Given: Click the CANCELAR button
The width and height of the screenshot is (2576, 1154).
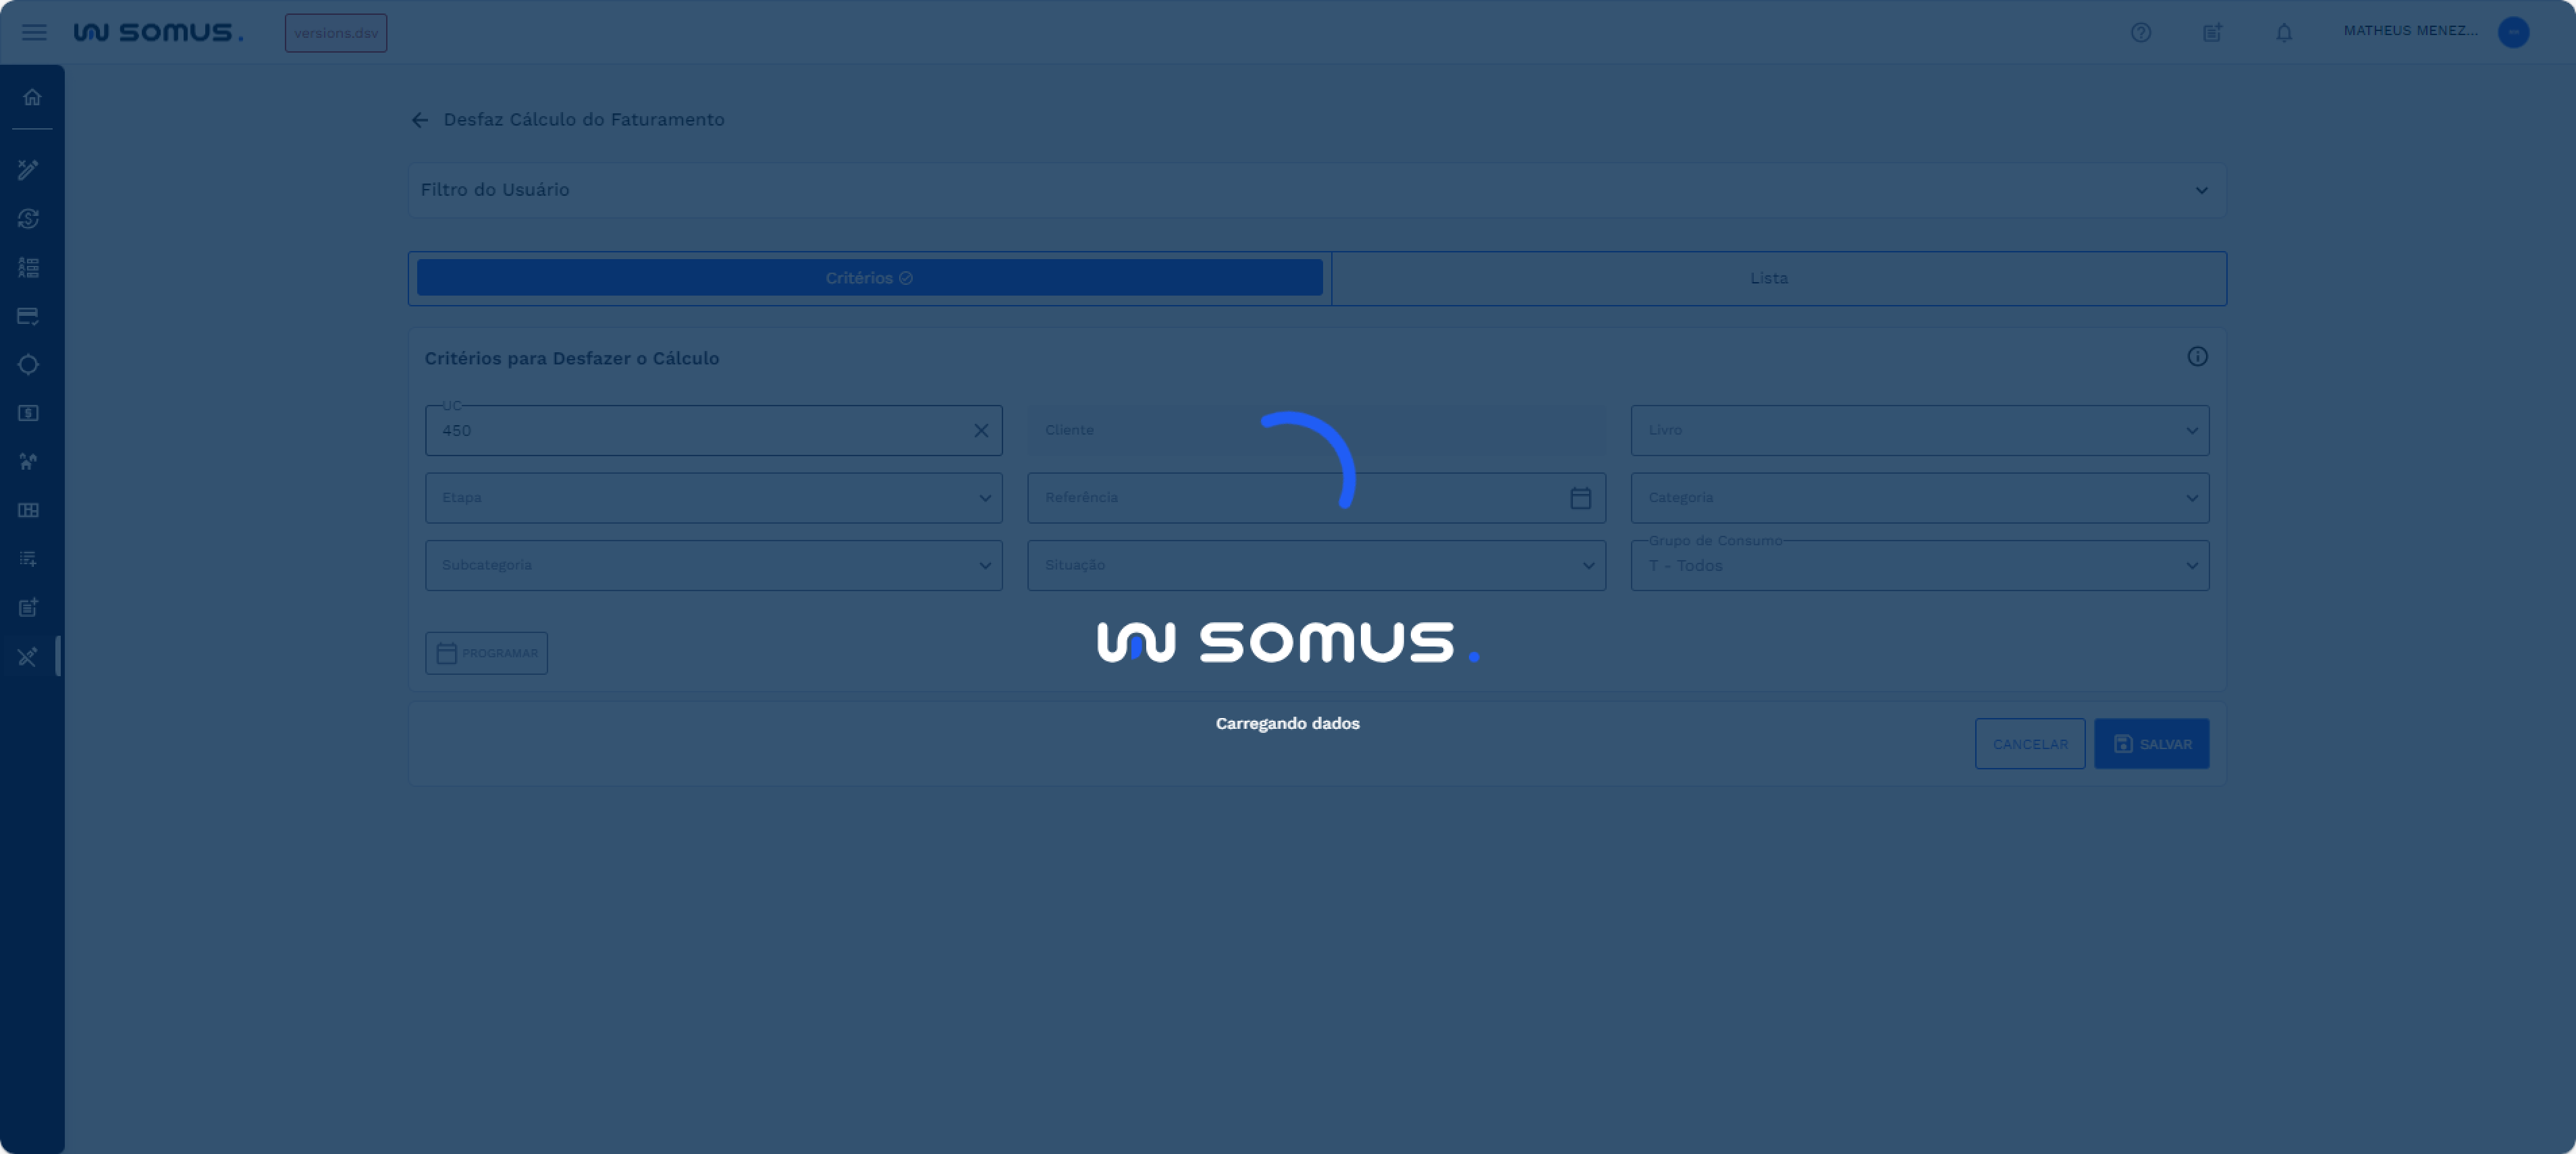Looking at the screenshot, I should (x=2029, y=744).
